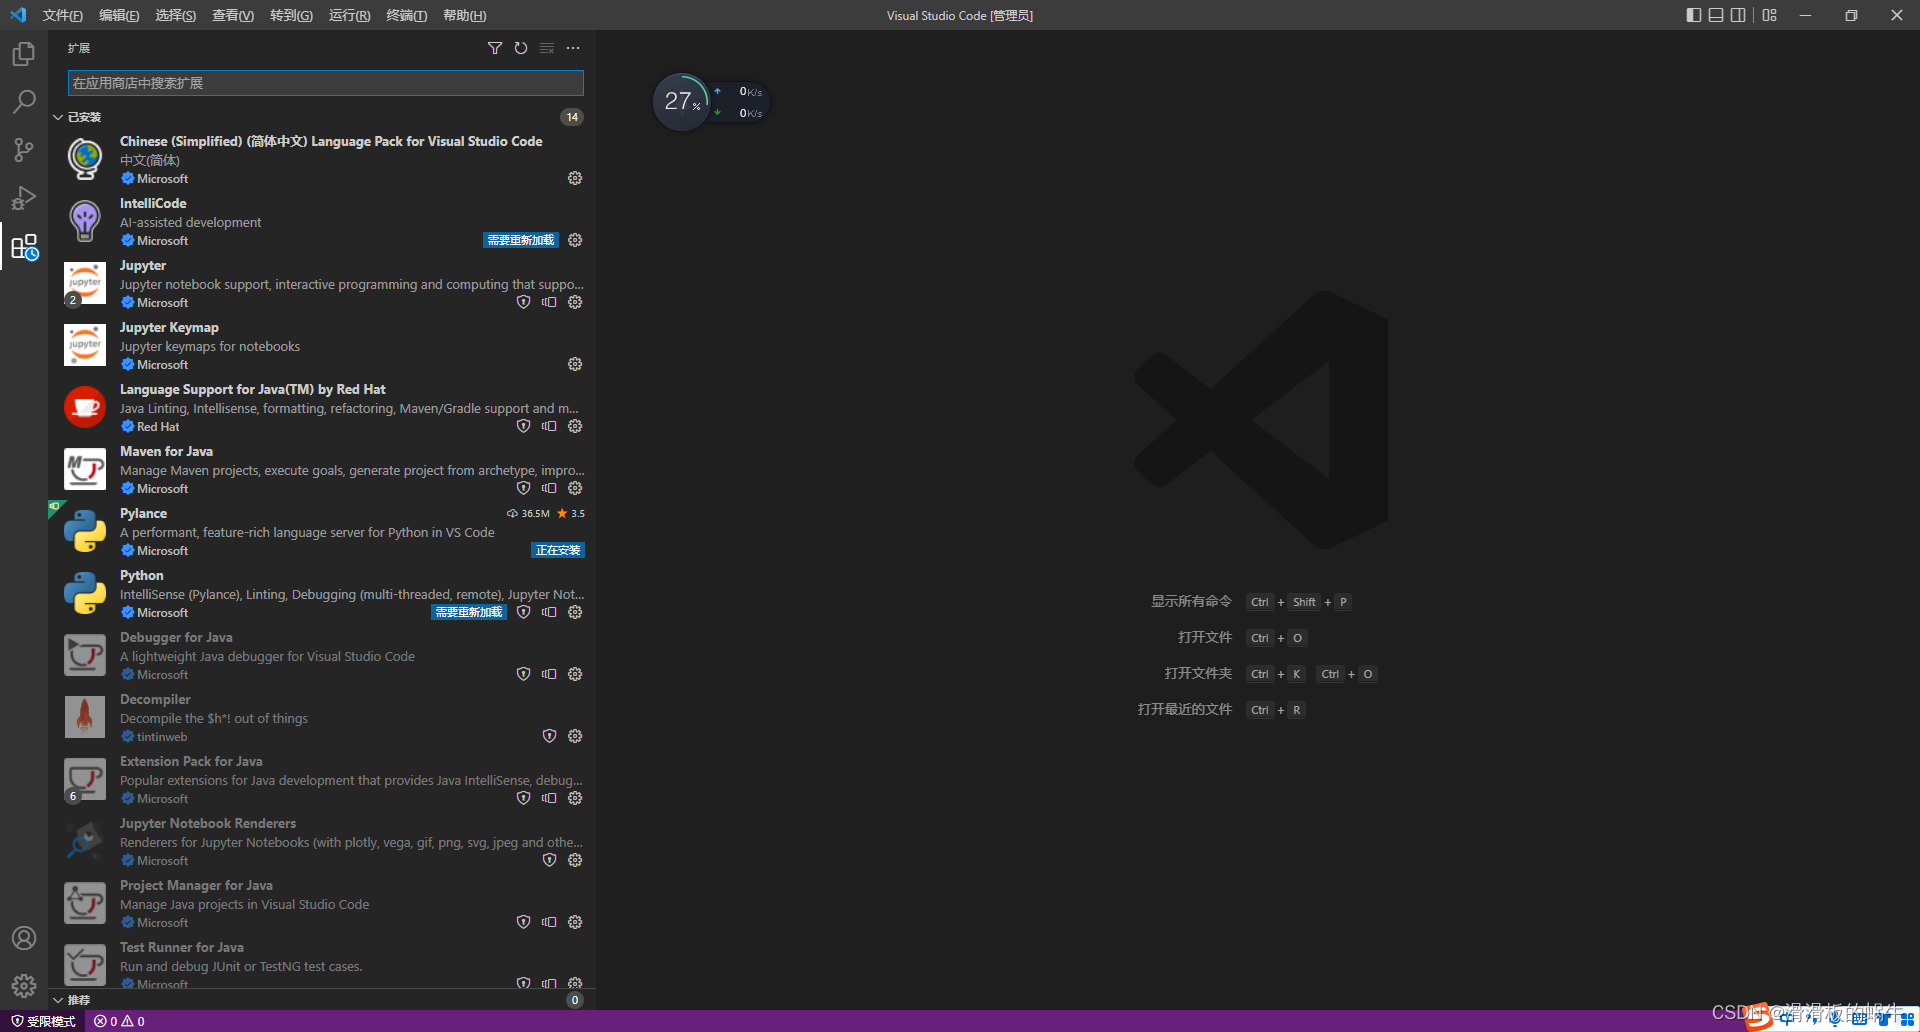Image resolution: width=1920 pixels, height=1032 pixels.
Task: Open manage gear for Jupyter Notebook Renderers
Action: coord(575,860)
